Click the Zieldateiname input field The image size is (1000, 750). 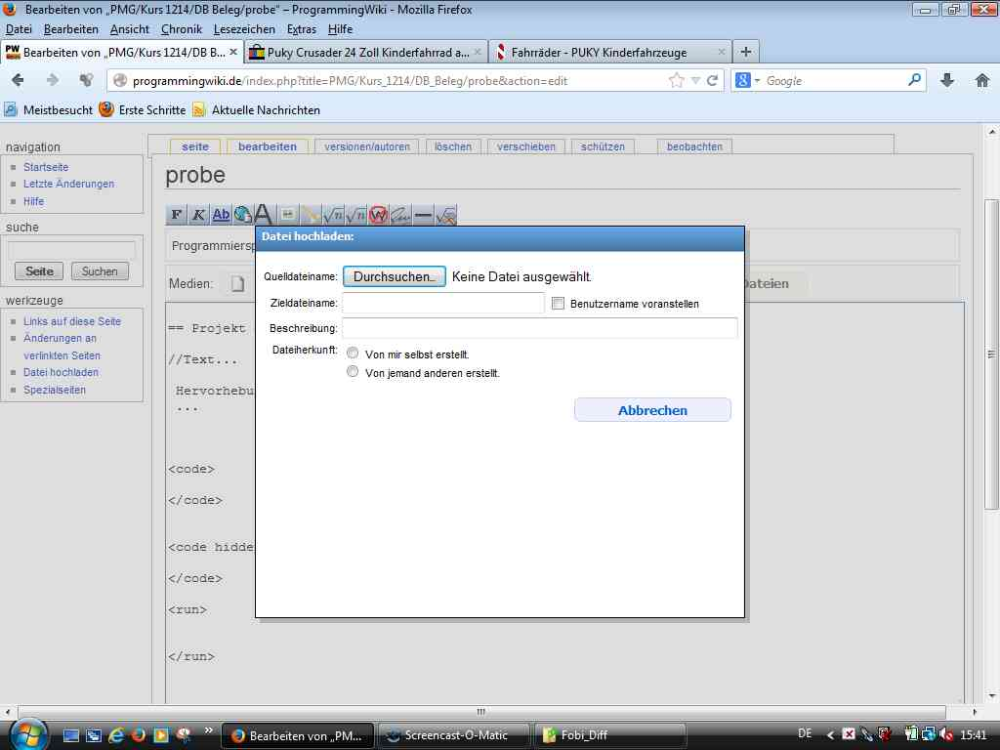click(443, 303)
